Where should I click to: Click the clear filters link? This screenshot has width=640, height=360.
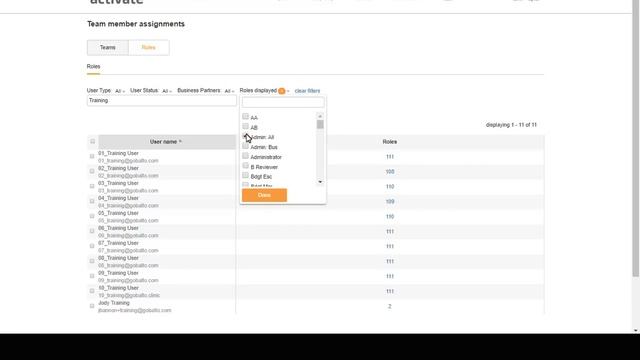tap(307, 91)
